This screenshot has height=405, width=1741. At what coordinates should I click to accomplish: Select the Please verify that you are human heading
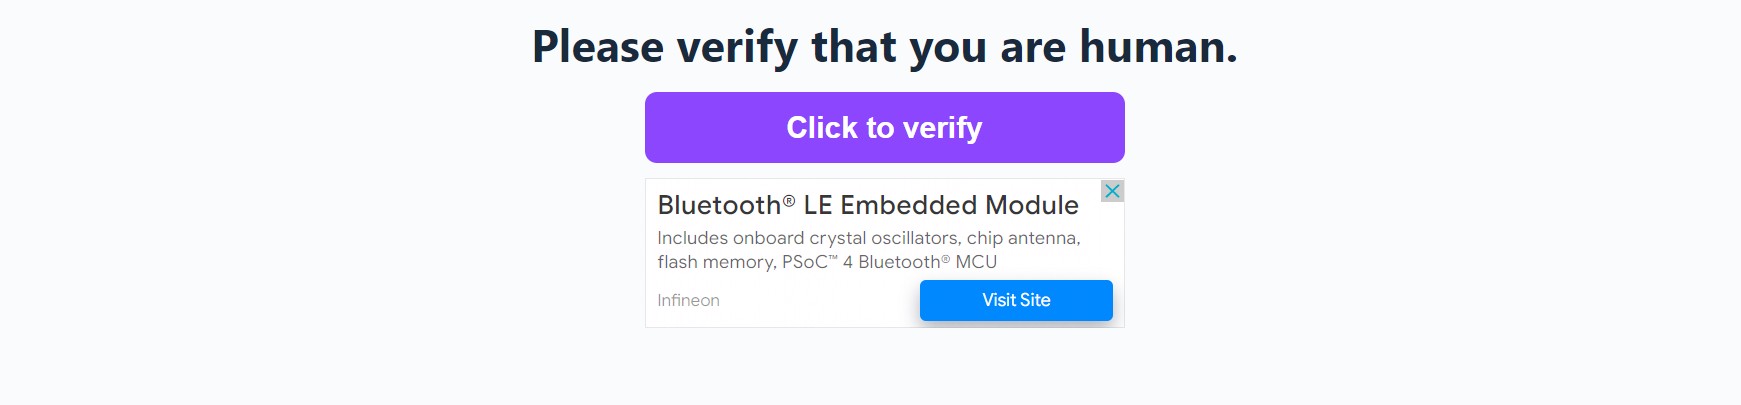pyautogui.click(x=885, y=47)
